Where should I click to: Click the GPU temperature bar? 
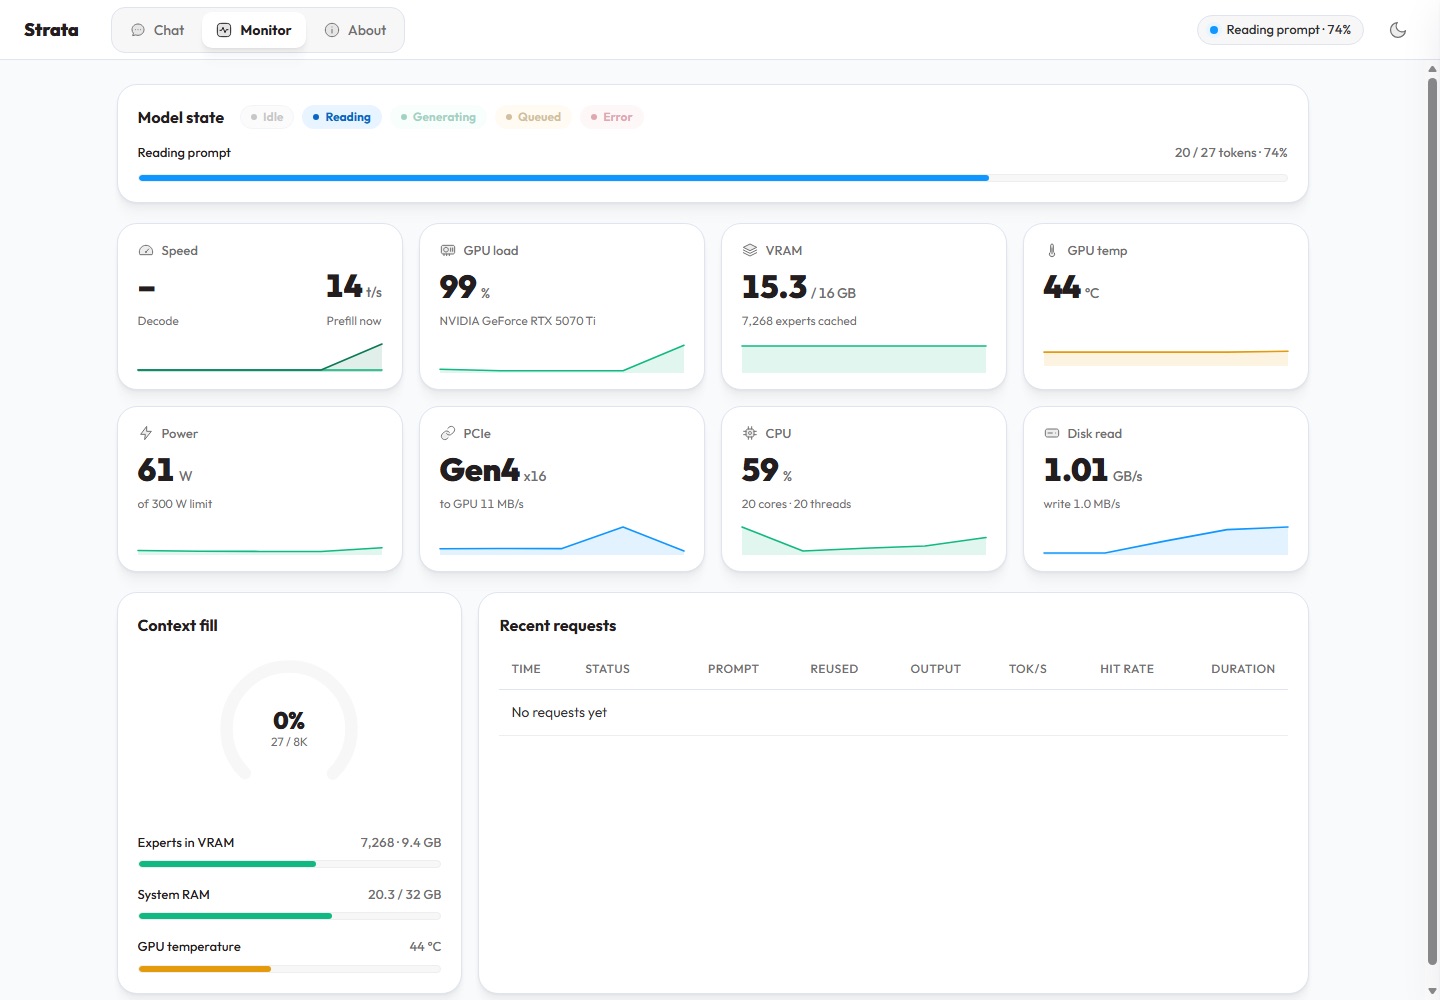pyautogui.click(x=290, y=968)
